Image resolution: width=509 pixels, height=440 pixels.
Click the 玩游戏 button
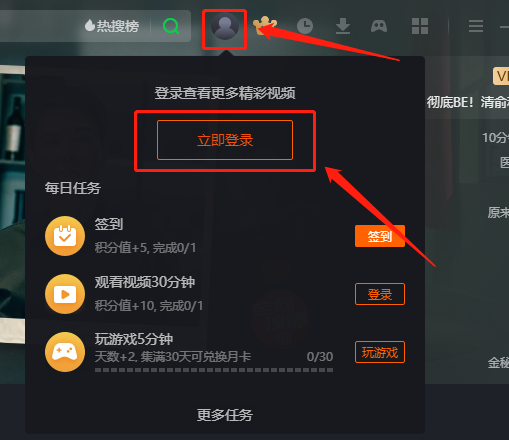380,352
